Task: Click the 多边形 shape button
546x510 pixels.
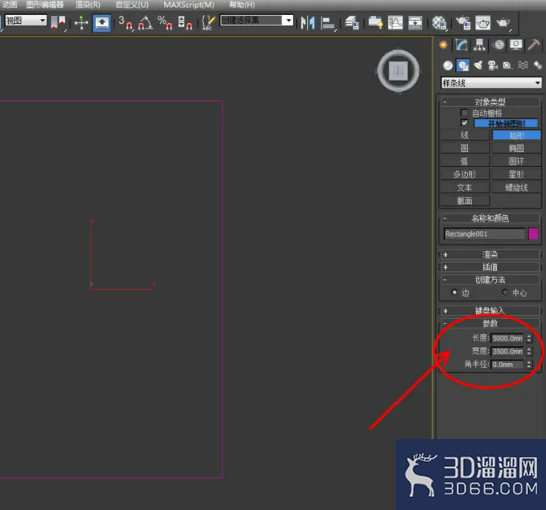Action: [x=465, y=174]
